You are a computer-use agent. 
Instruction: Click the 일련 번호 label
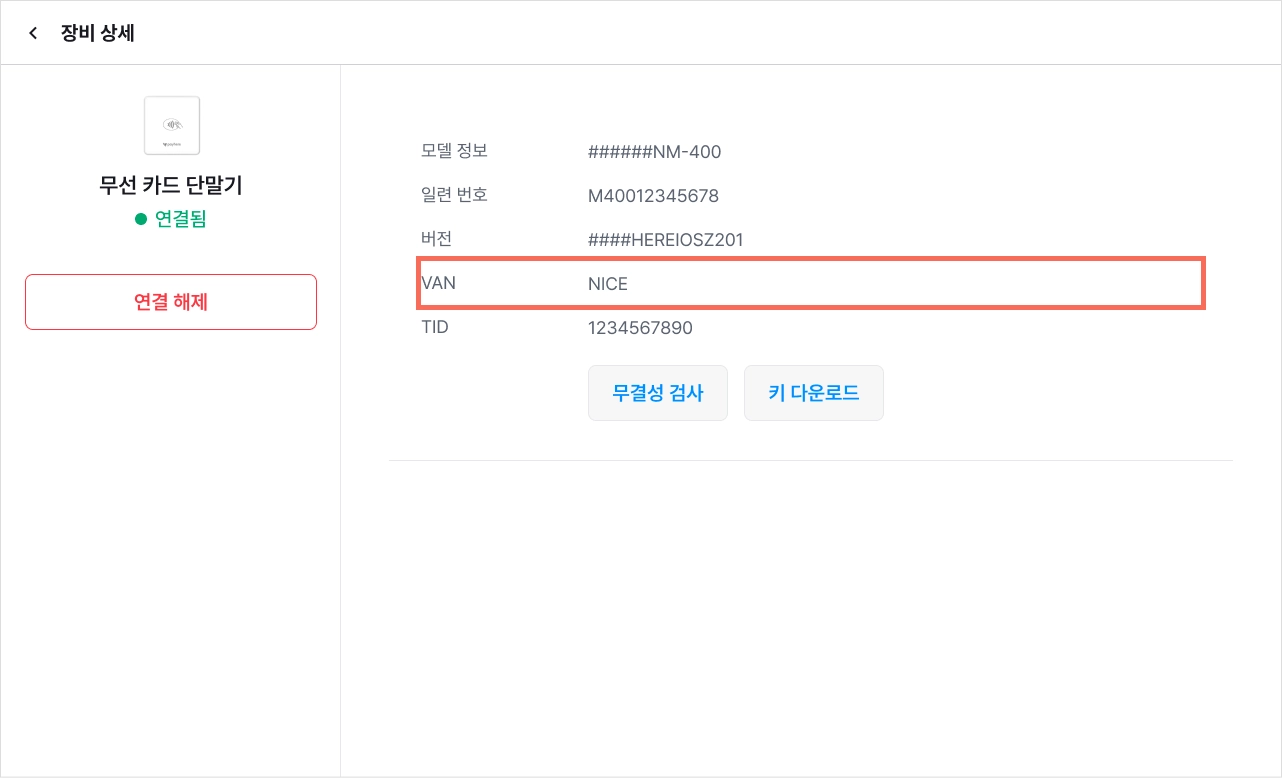coord(454,195)
